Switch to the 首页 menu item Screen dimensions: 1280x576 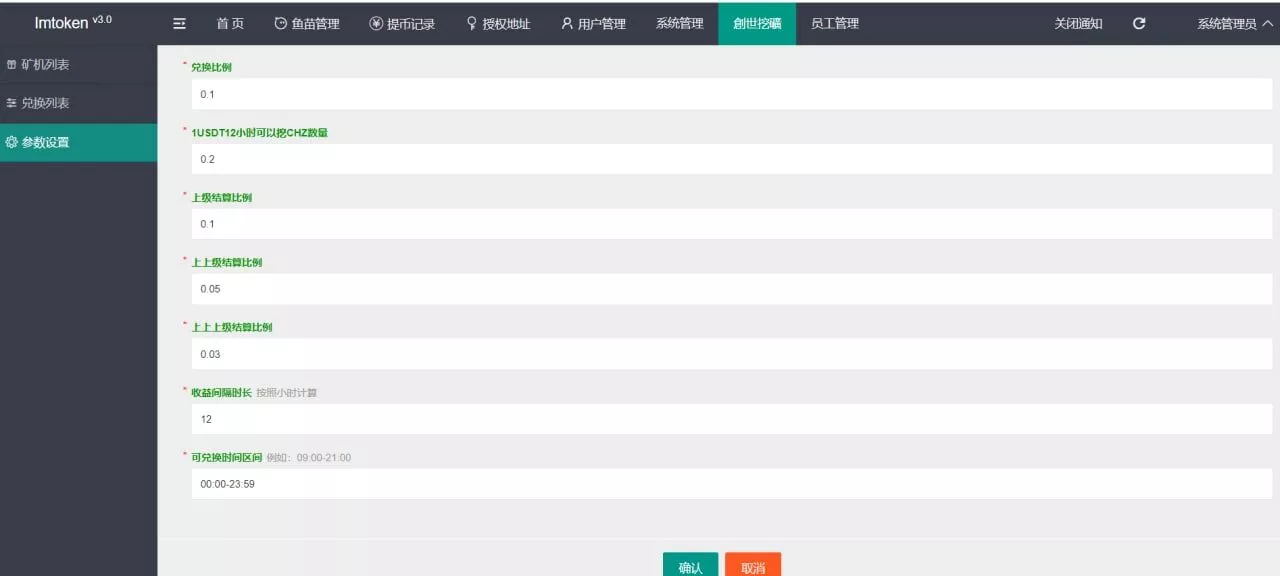coord(230,22)
